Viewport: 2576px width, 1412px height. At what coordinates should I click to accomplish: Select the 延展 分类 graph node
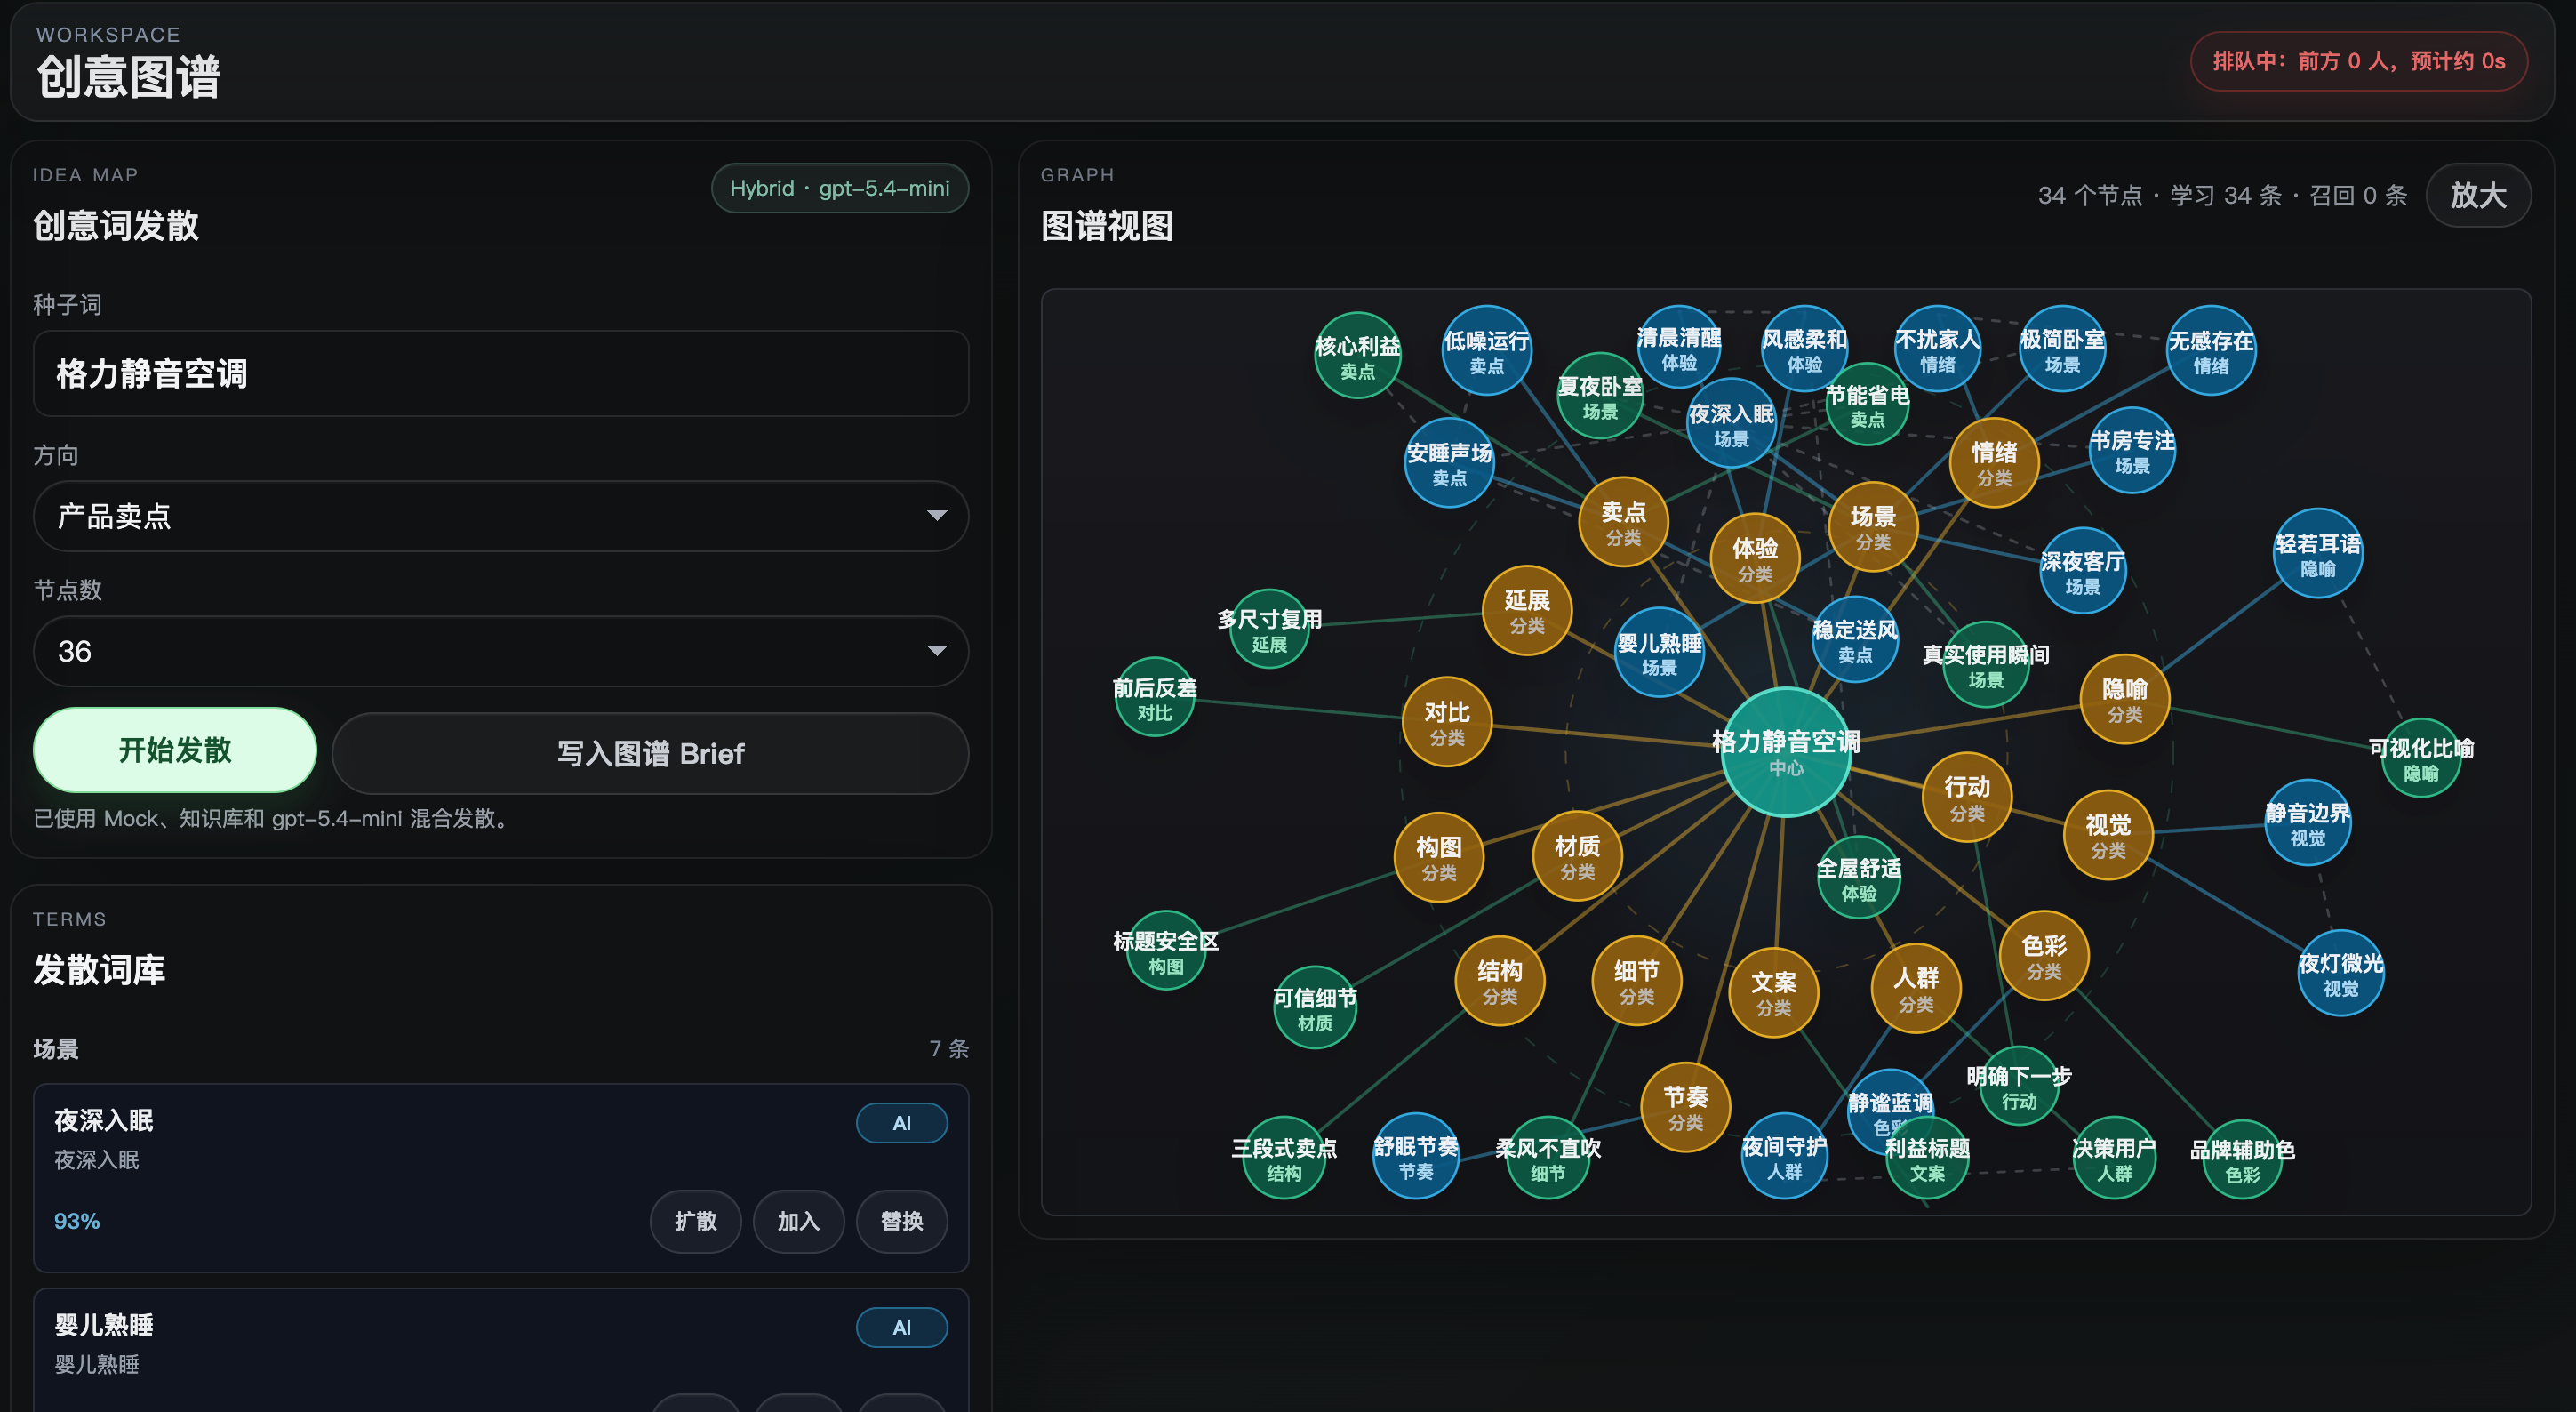point(1527,611)
